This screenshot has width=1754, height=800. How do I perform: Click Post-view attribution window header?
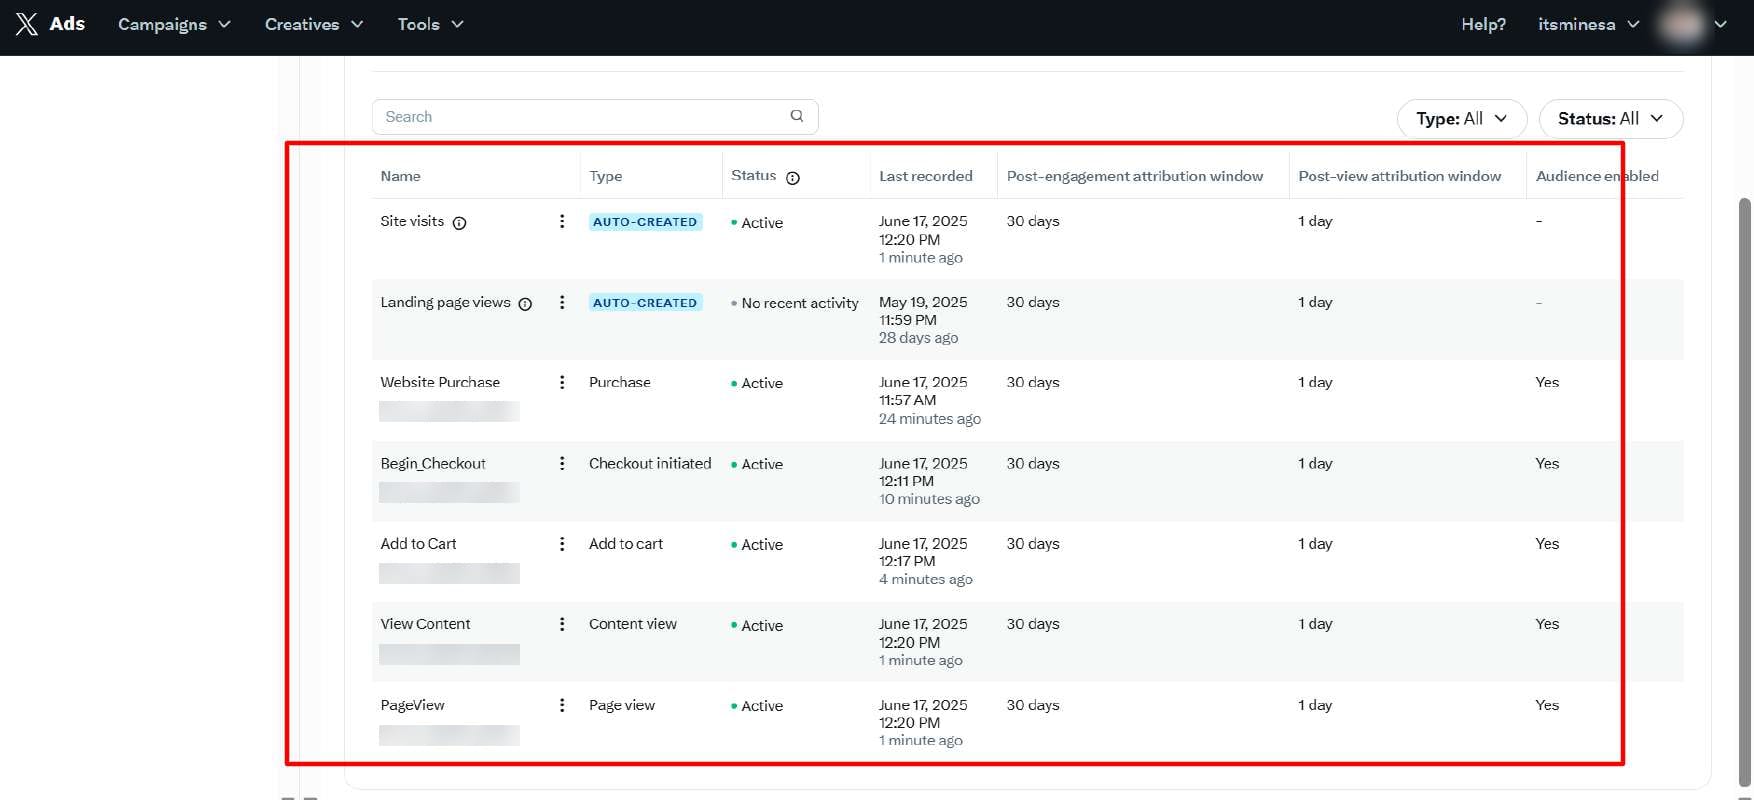pyautogui.click(x=1400, y=176)
